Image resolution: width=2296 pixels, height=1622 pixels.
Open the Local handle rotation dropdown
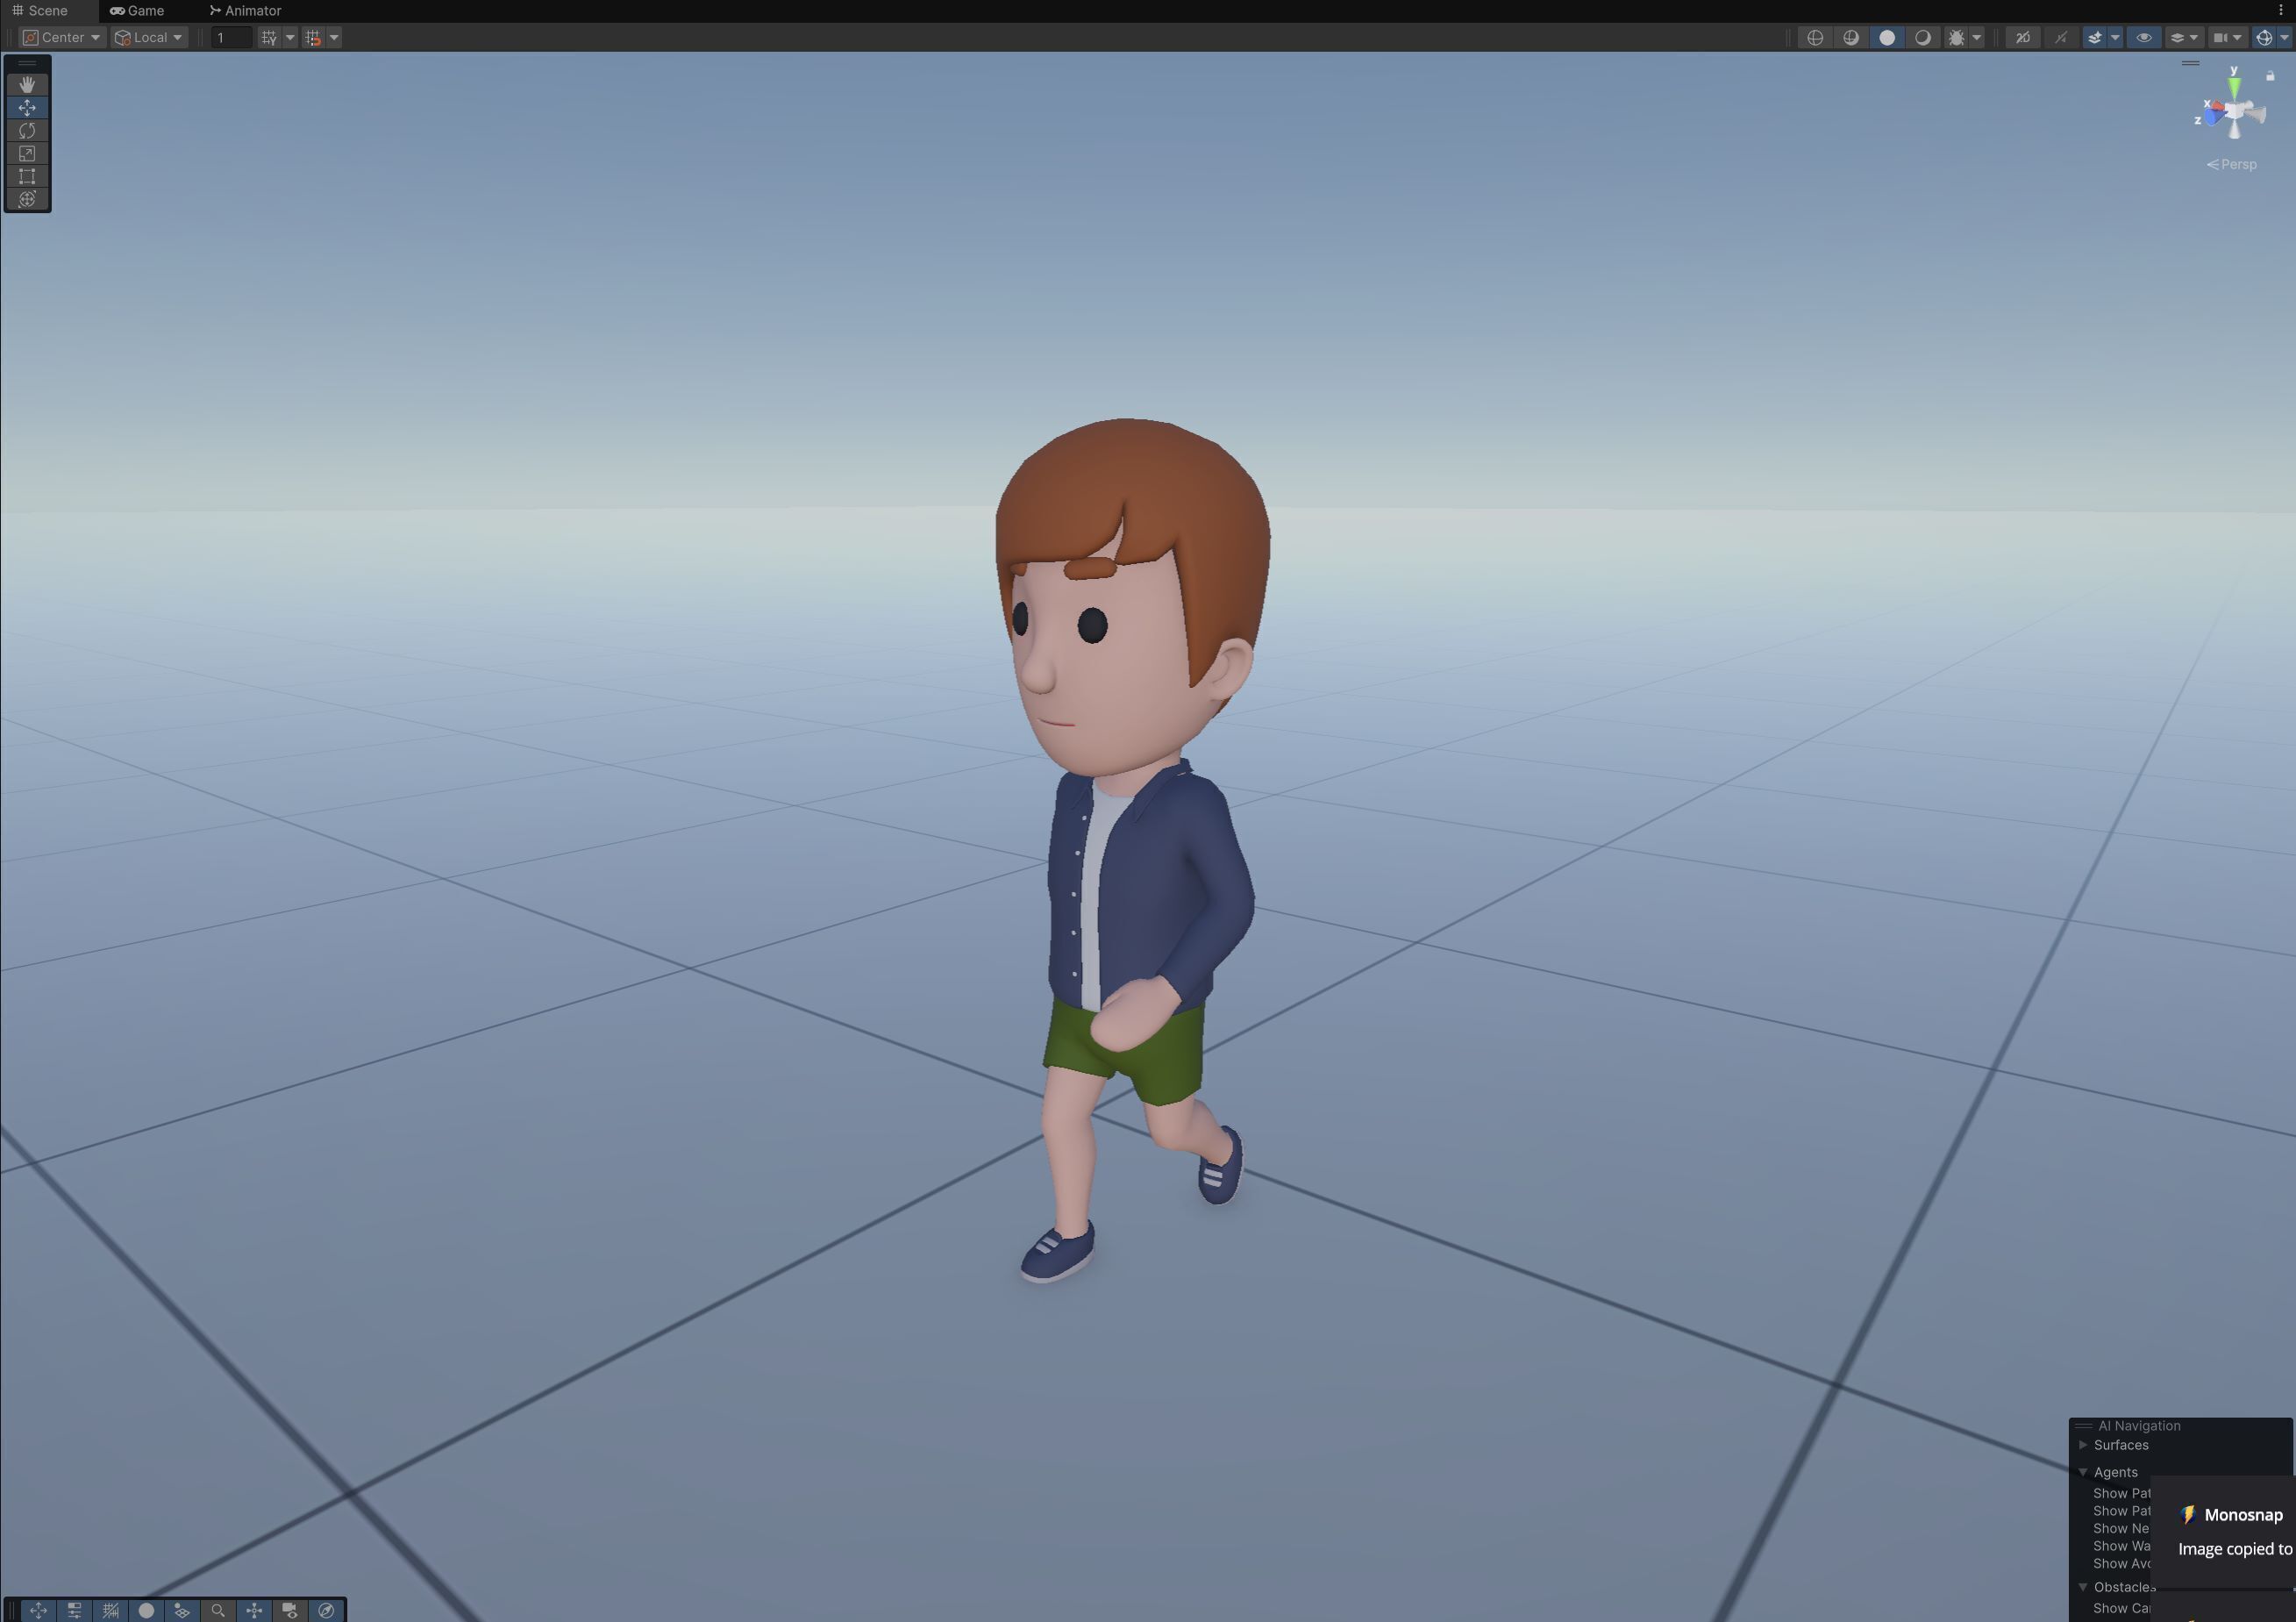click(149, 38)
